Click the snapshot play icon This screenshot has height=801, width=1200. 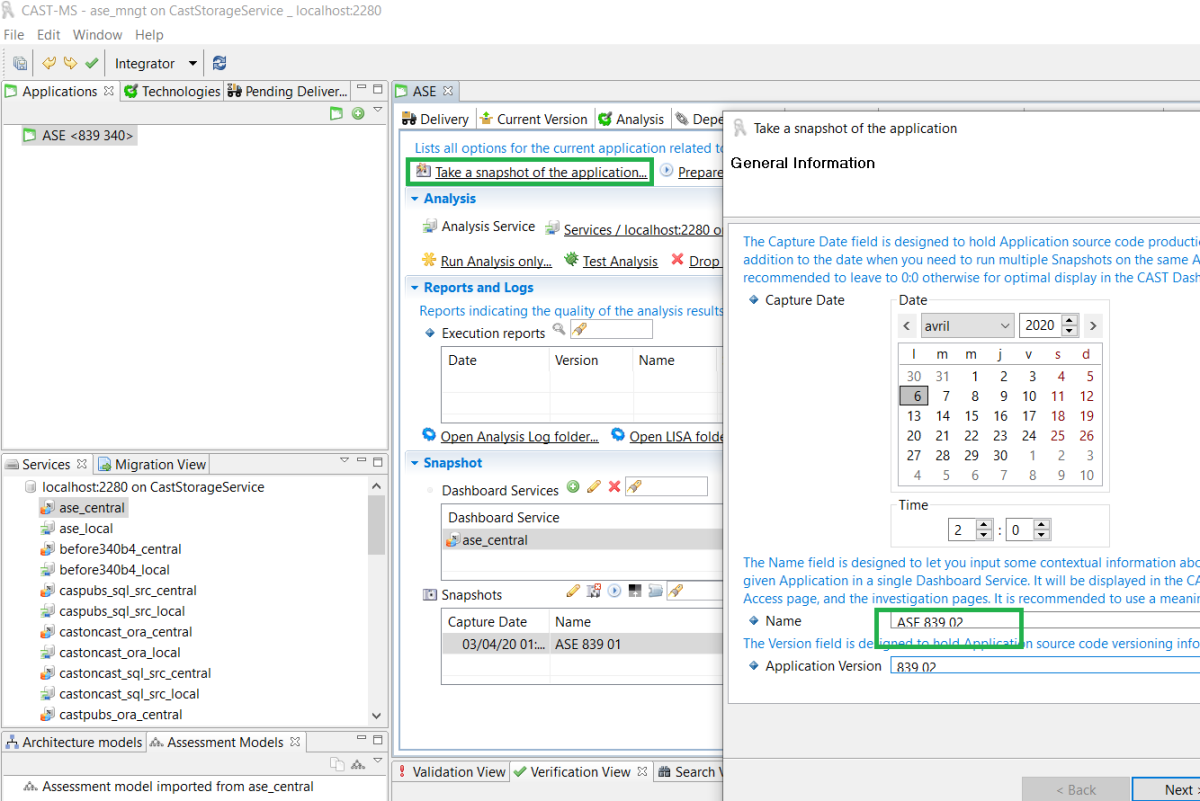615,591
